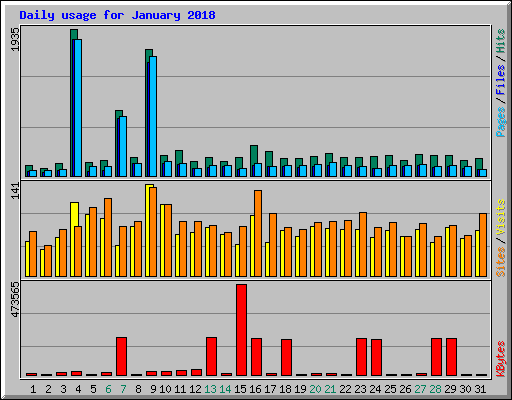Click the cyan Pages bar for day 7
Screen dimensions: 512x400
pyautogui.click(x=123, y=146)
